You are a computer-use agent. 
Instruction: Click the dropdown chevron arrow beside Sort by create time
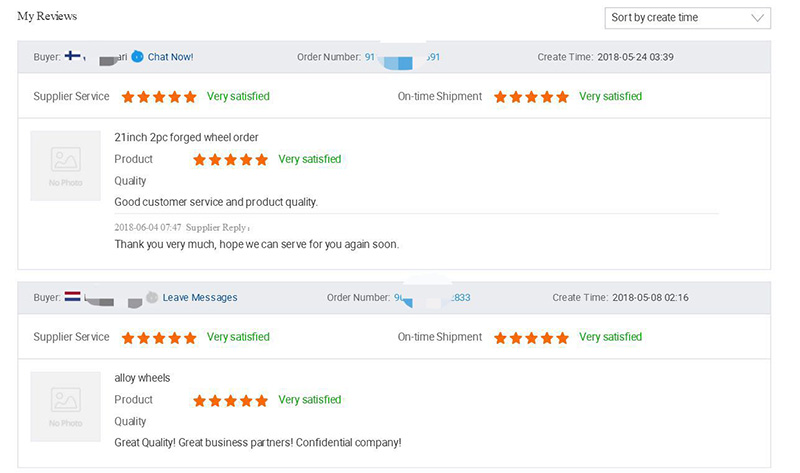758,18
